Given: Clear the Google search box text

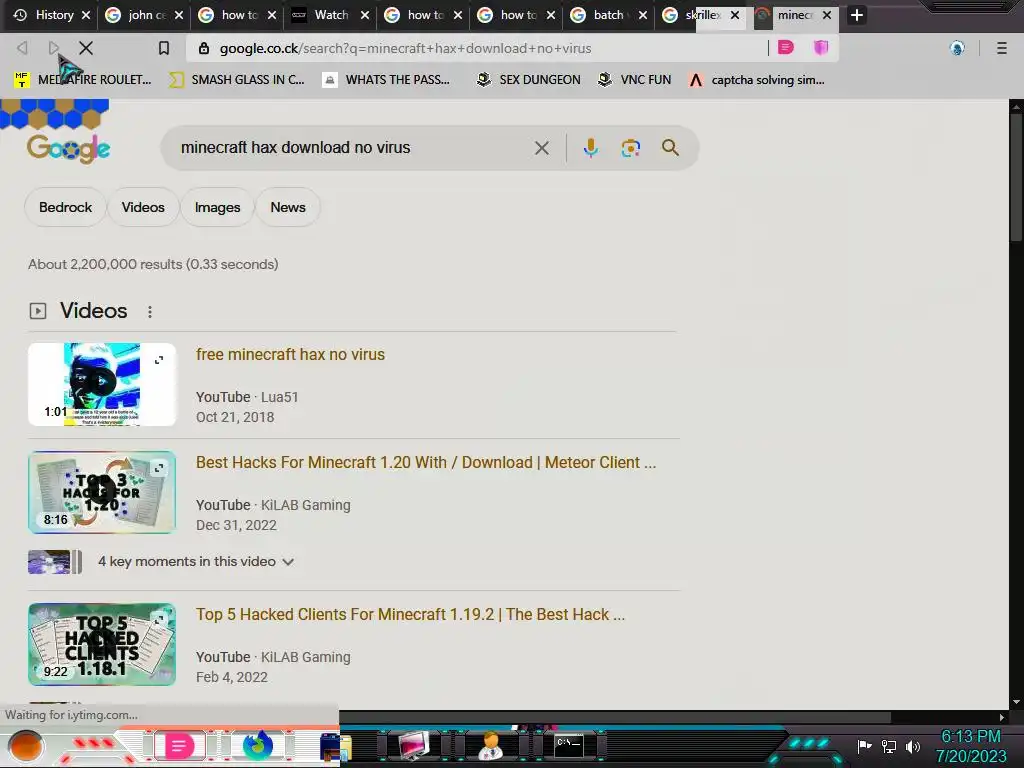Looking at the screenshot, I should click(541, 148).
